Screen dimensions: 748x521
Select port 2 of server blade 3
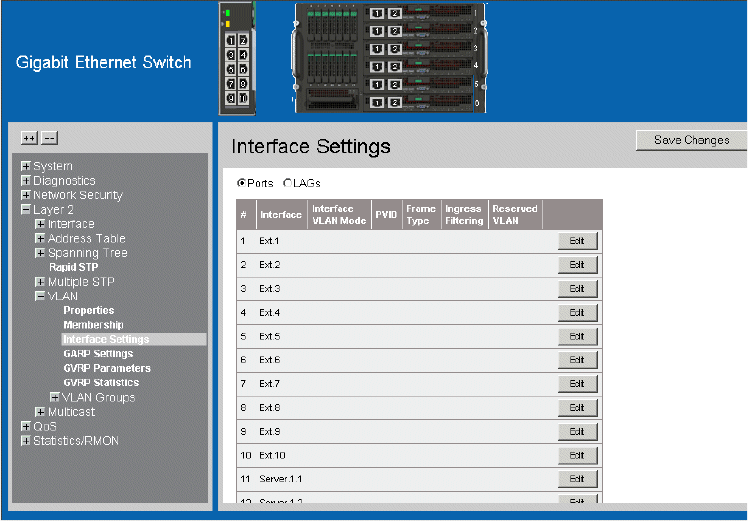click(395, 49)
